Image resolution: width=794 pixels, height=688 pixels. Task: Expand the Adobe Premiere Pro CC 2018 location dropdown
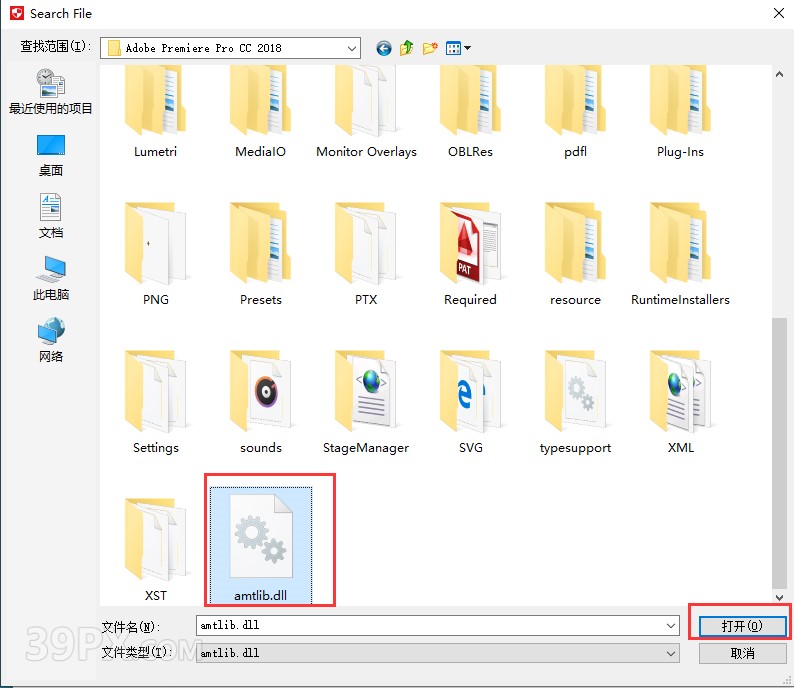click(351, 49)
